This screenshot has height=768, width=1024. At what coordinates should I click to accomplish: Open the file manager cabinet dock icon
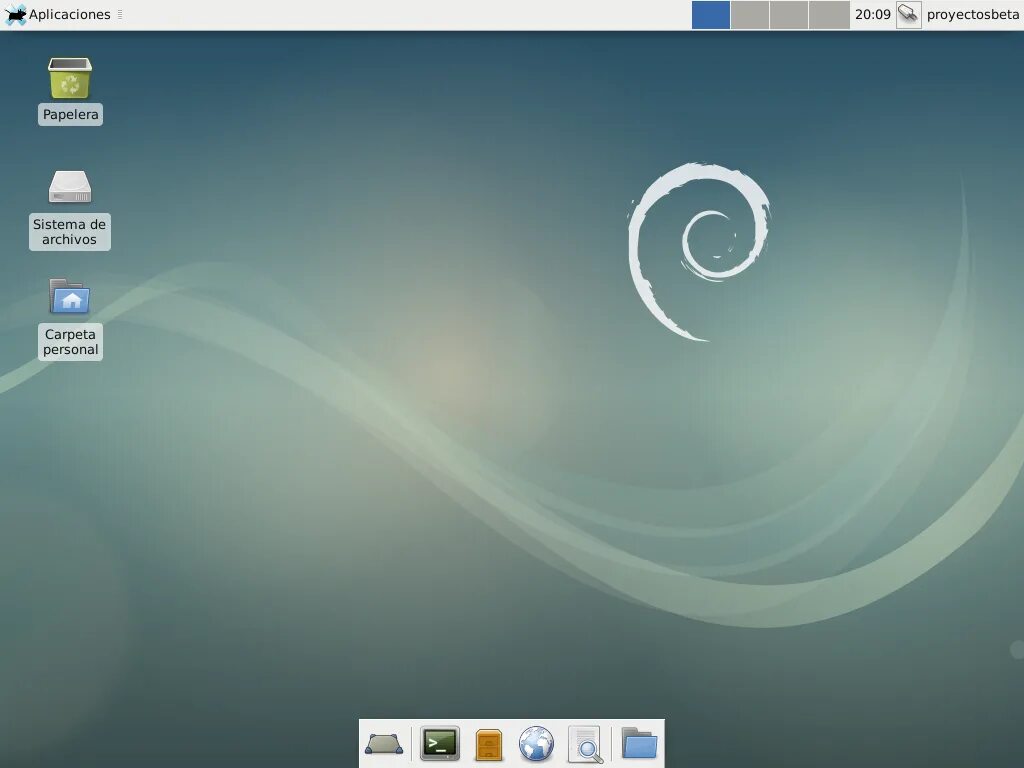click(x=488, y=744)
